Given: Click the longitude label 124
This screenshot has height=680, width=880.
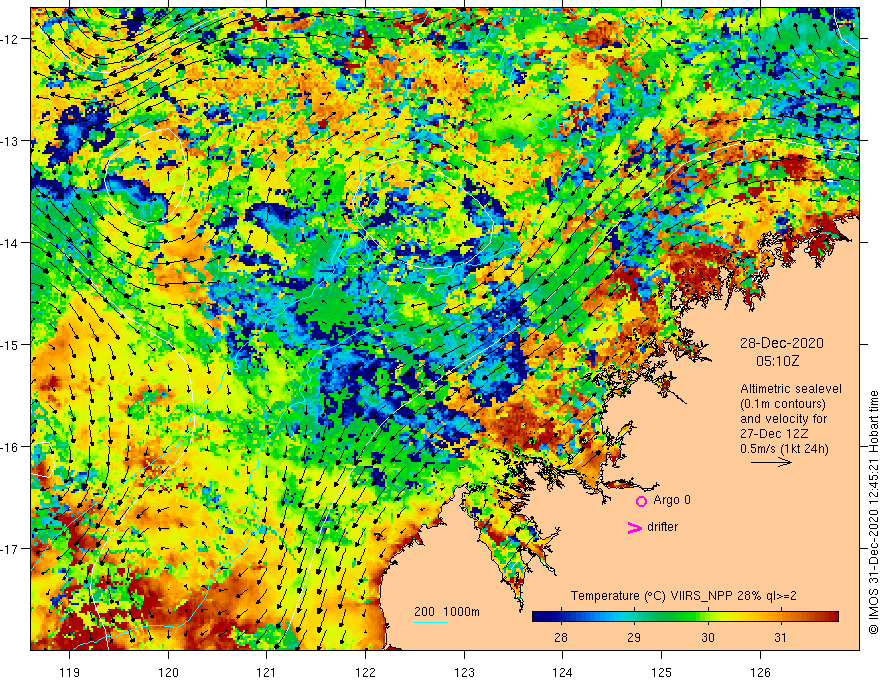Looking at the screenshot, I should 562,672.
